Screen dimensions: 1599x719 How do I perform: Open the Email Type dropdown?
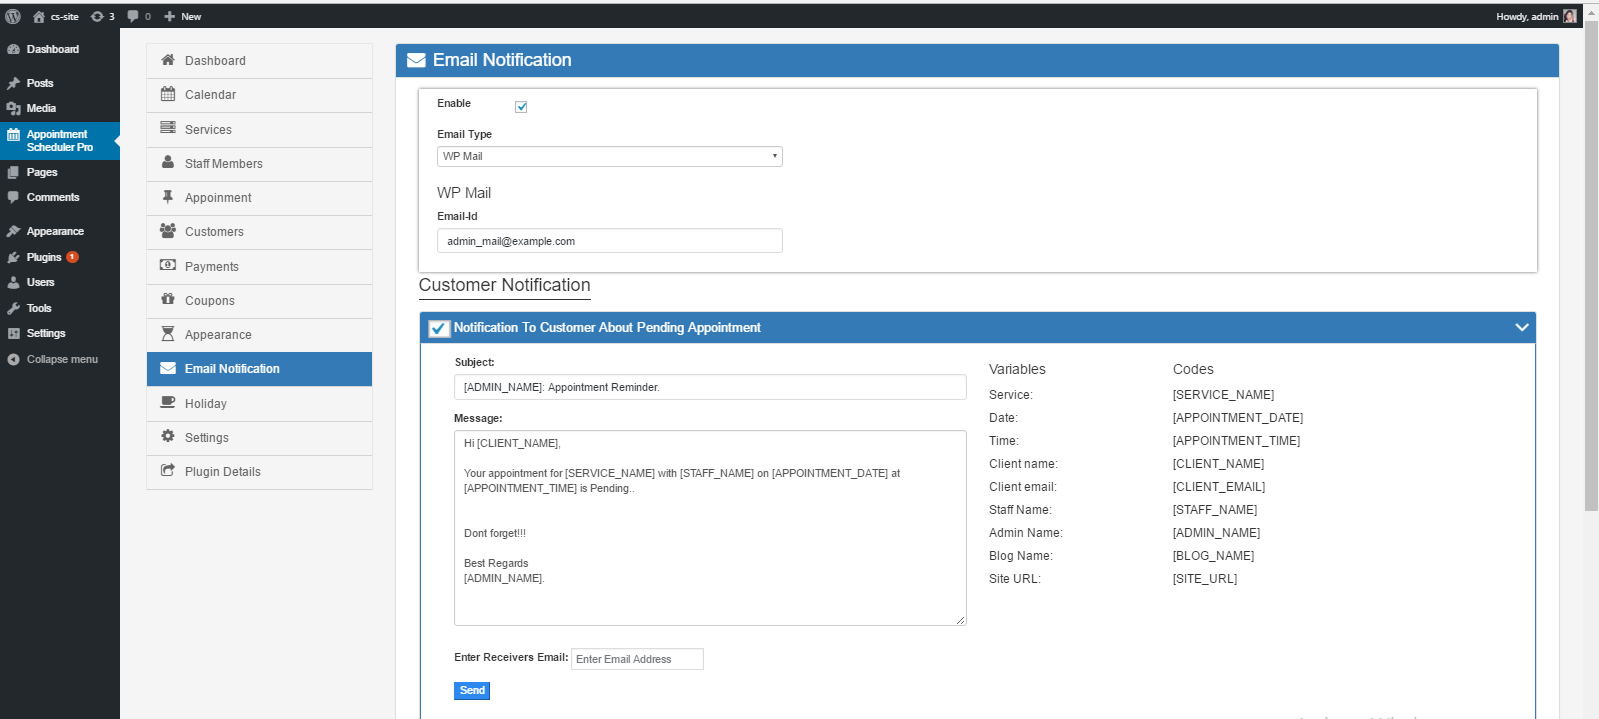point(609,157)
